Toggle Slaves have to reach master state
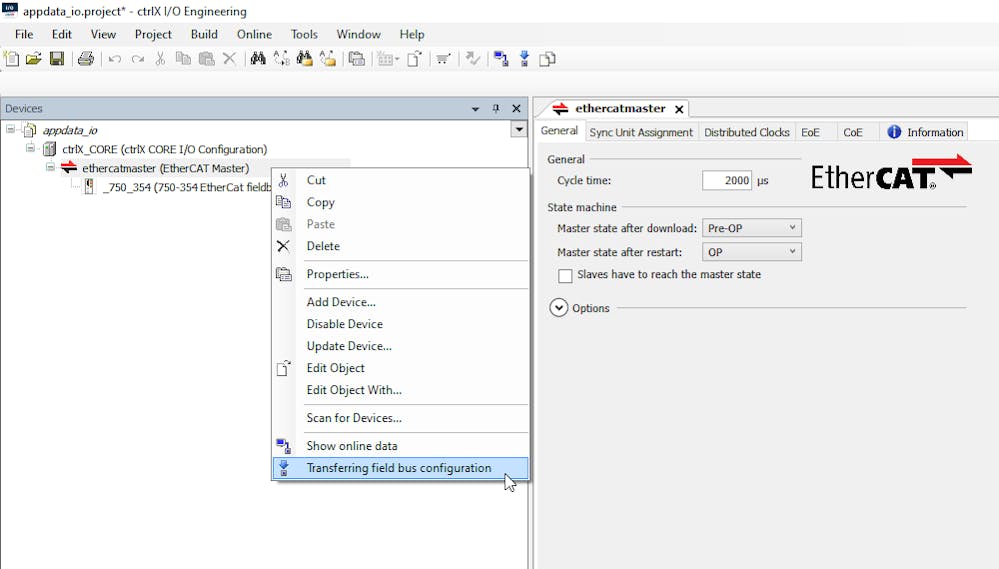Viewport: 999px width, 569px height. click(565, 275)
